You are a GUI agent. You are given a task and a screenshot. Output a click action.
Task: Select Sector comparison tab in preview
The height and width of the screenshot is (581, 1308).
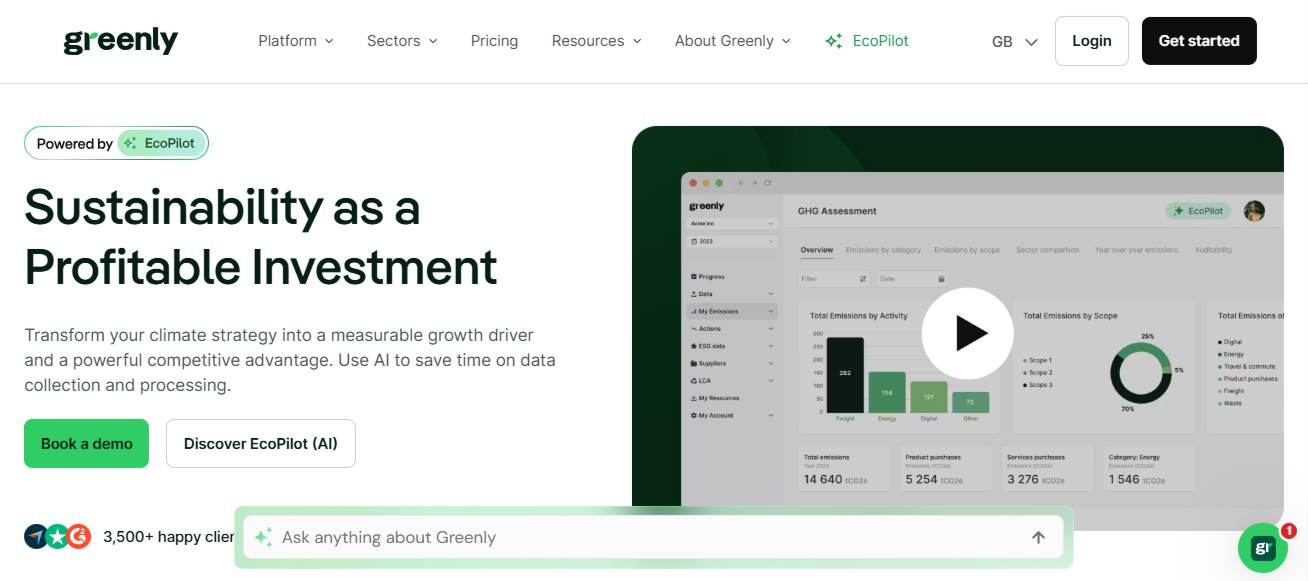click(x=1047, y=250)
